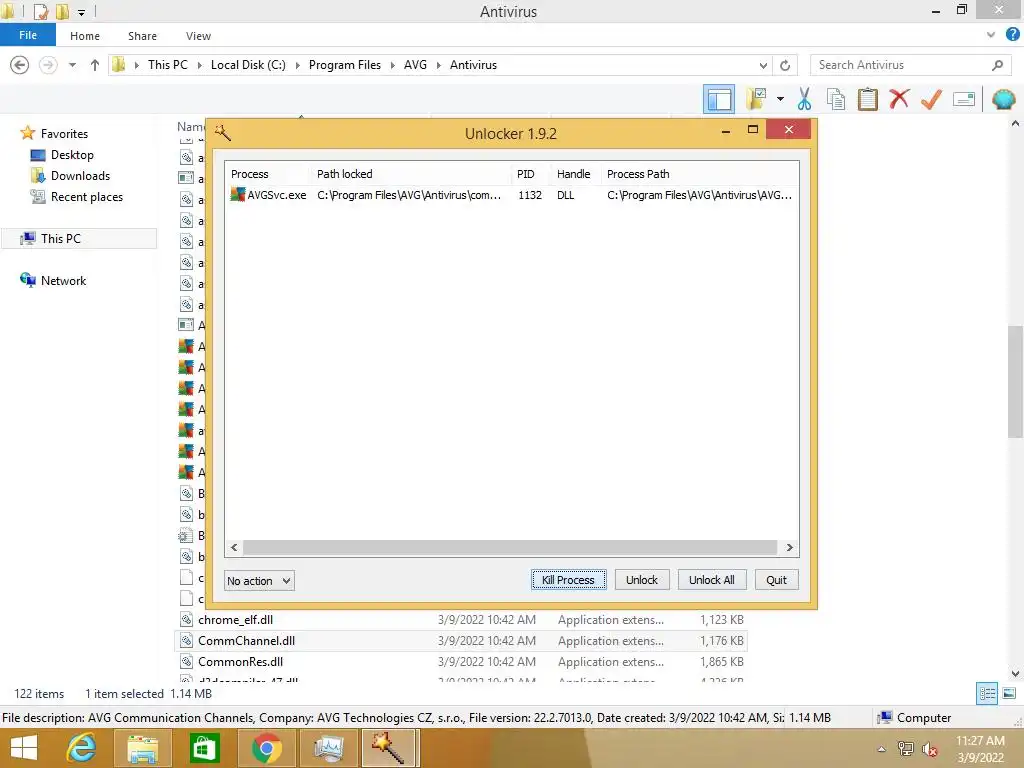
Task: Go forward in Explorer navigation
Action: [x=48, y=65]
